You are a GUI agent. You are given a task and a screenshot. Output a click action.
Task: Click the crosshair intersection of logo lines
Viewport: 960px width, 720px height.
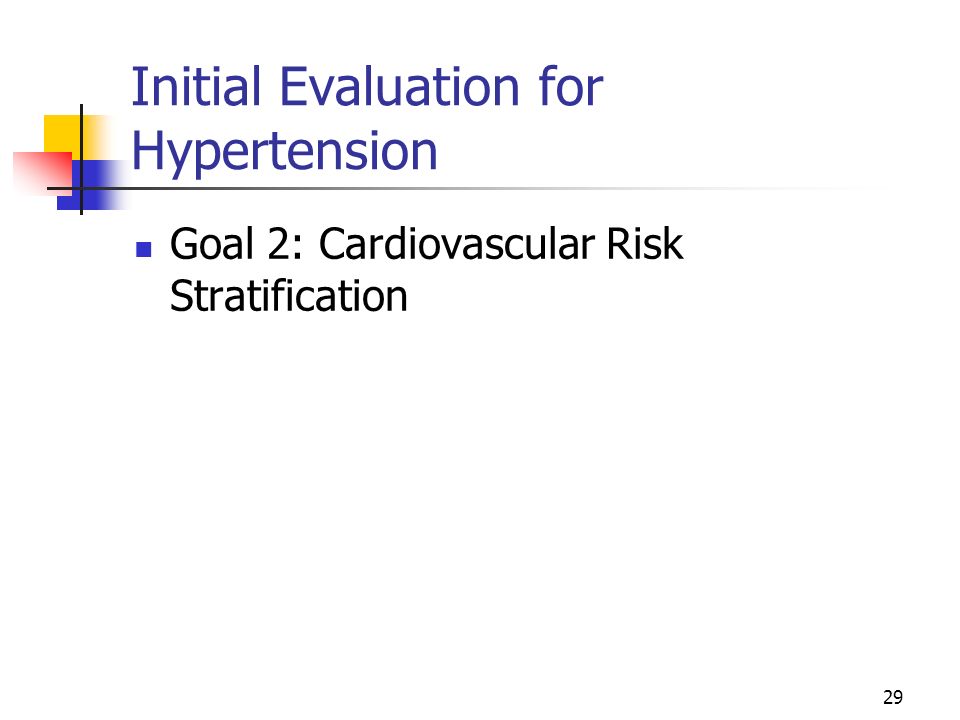(x=81, y=189)
